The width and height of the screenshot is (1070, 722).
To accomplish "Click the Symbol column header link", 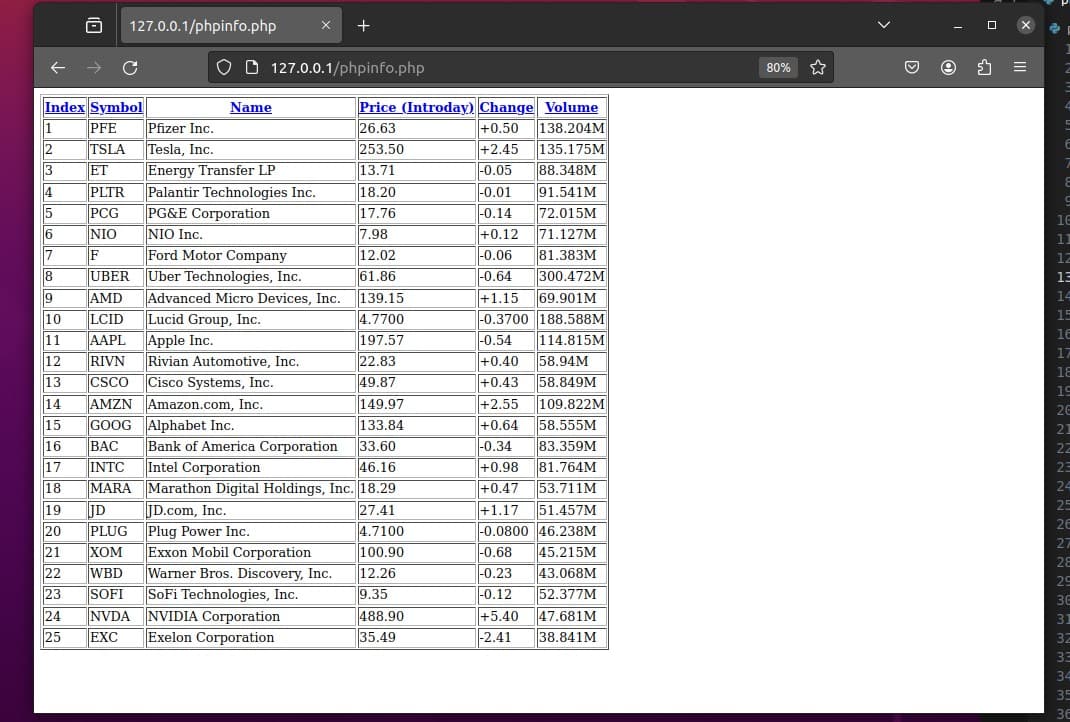I will click(116, 107).
